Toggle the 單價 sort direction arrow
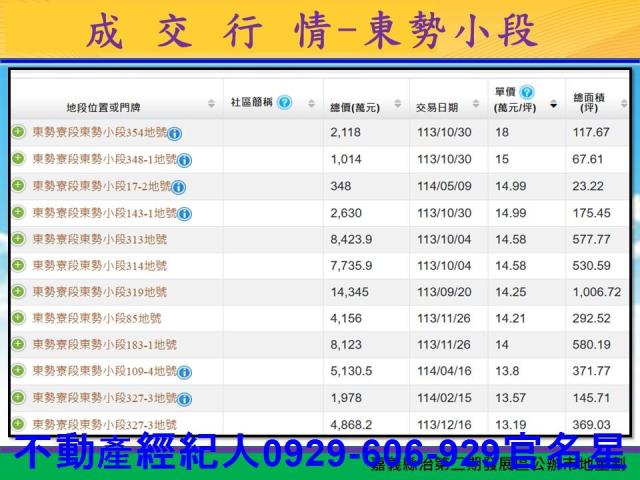 click(554, 105)
